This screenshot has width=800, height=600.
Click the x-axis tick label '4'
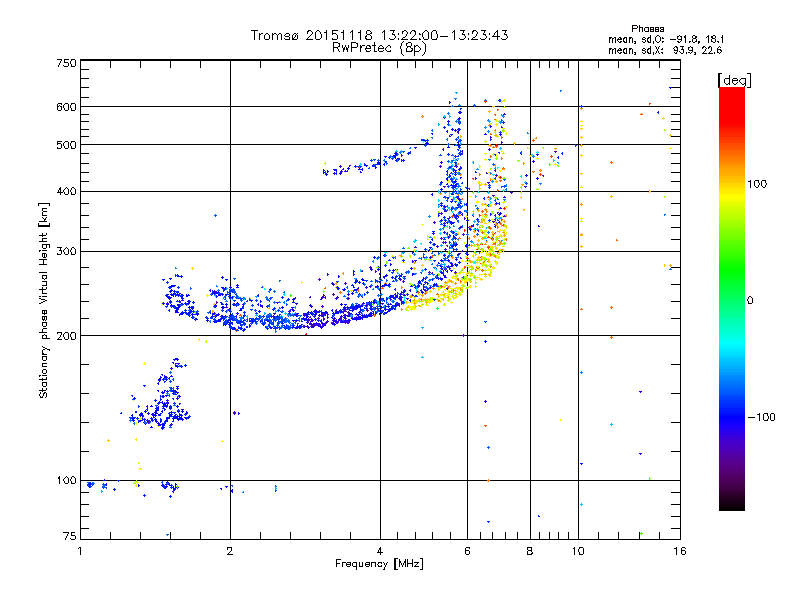[x=380, y=551]
